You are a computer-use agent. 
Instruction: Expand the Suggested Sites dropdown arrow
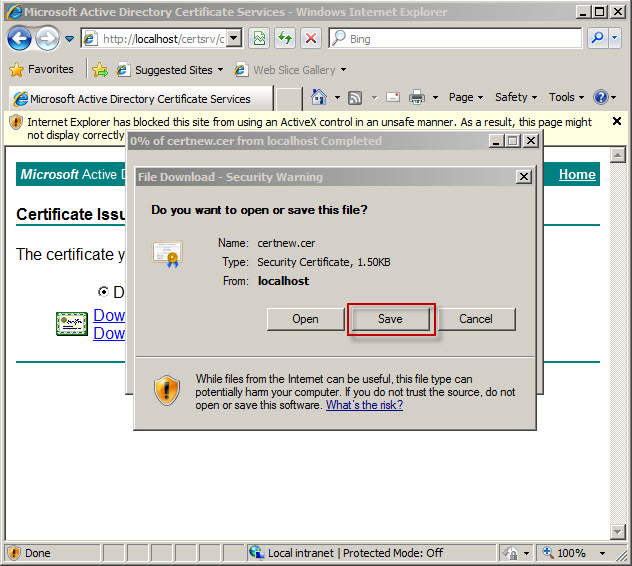(220, 70)
